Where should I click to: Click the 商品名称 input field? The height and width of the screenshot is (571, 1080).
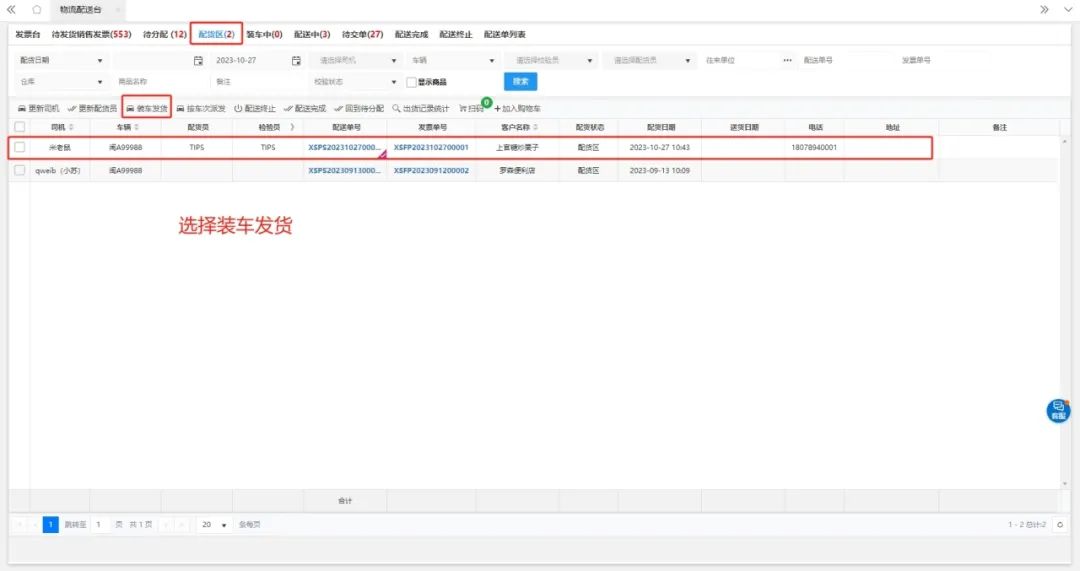pos(160,82)
